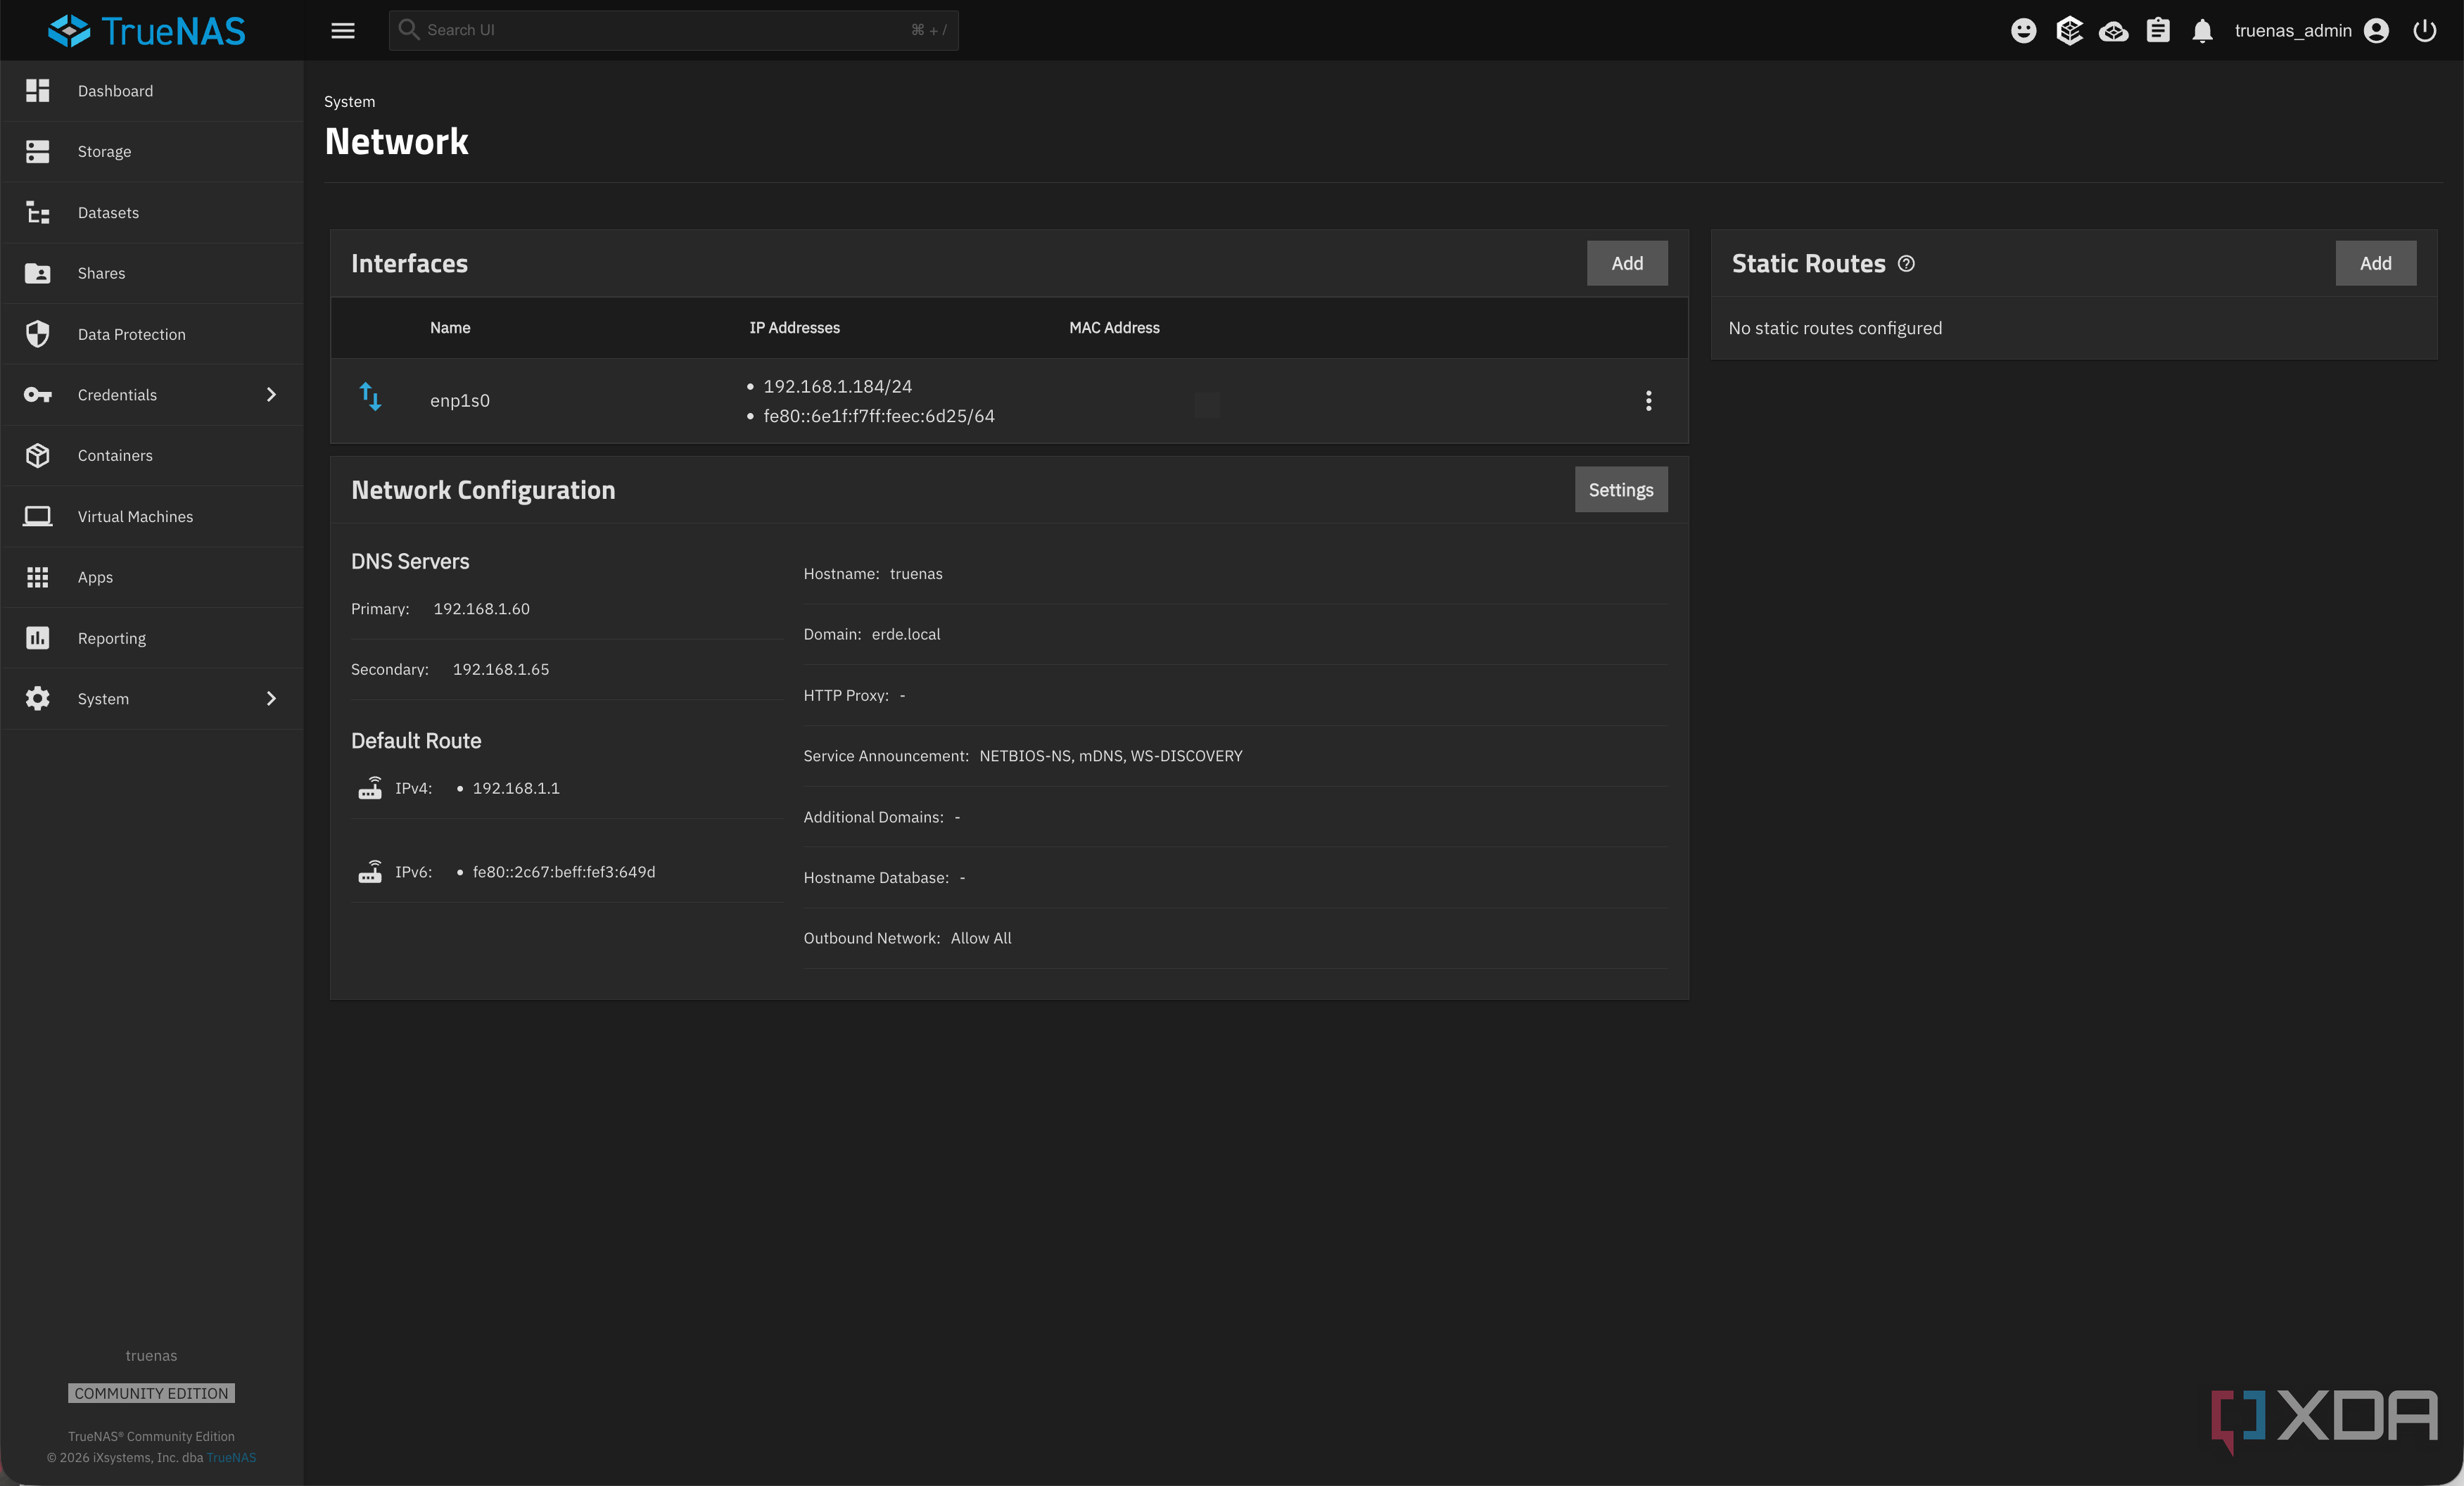Click Add in the Interfaces card

tap(1627, 263)
